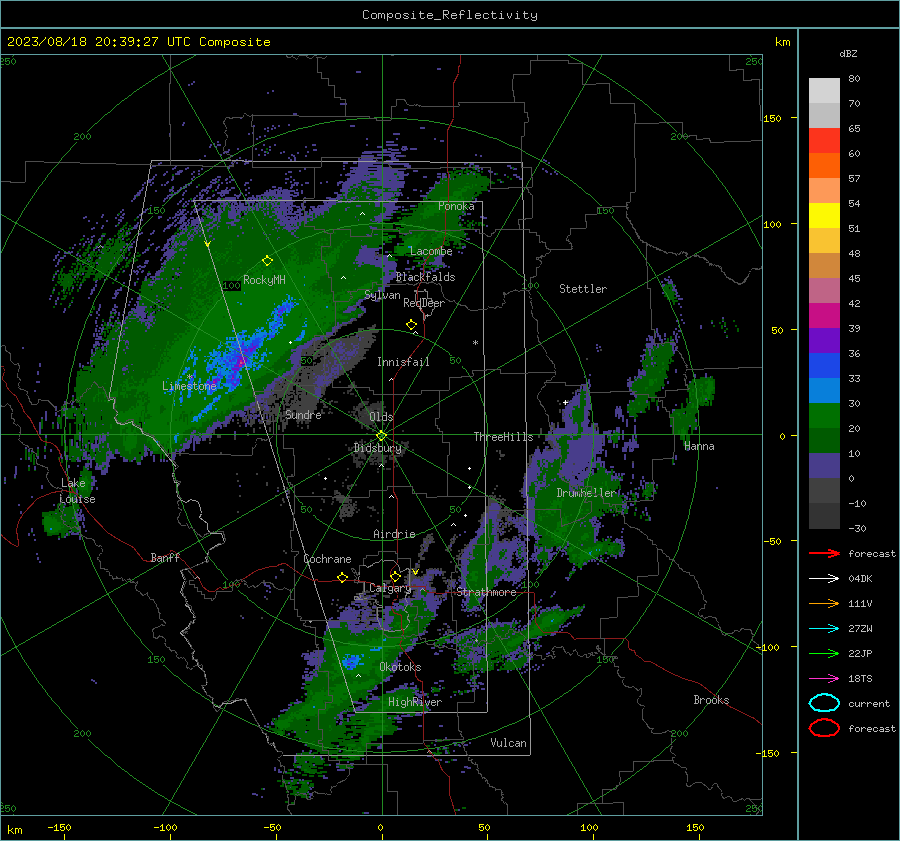Viewport: 900px width, 841px height.
Task: Click the Airdrie city label
Action: click(x=394, y=534)
